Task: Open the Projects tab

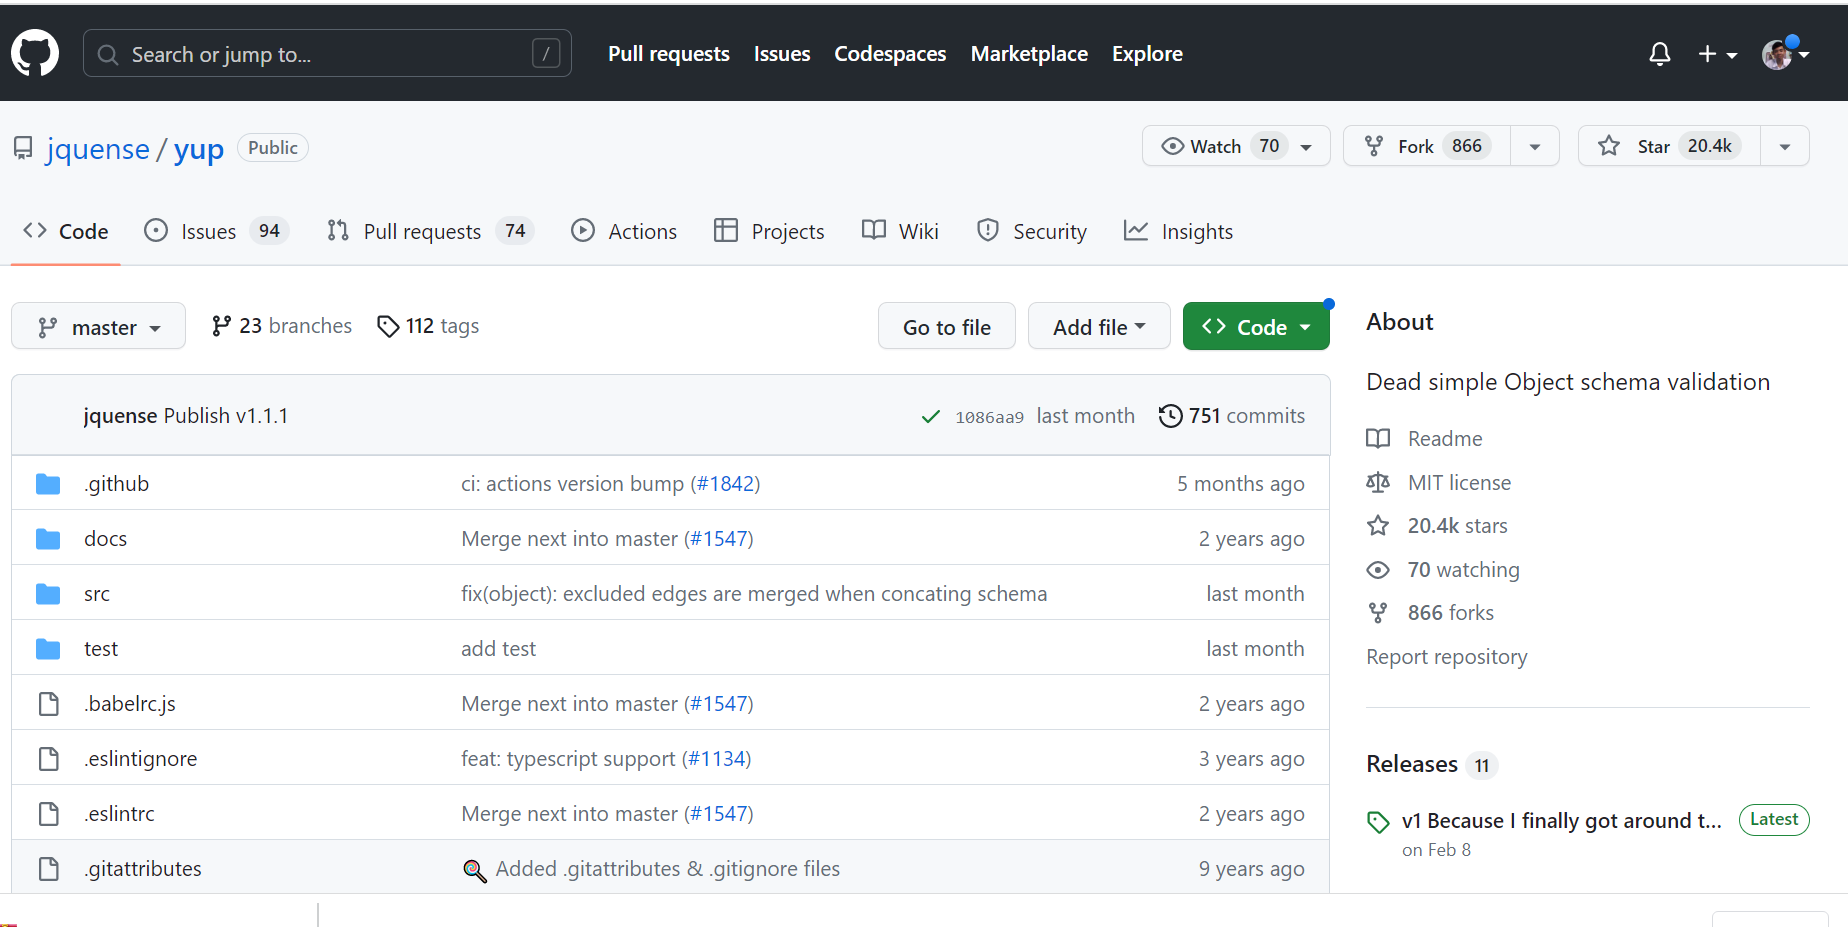Action: point(769,231)
